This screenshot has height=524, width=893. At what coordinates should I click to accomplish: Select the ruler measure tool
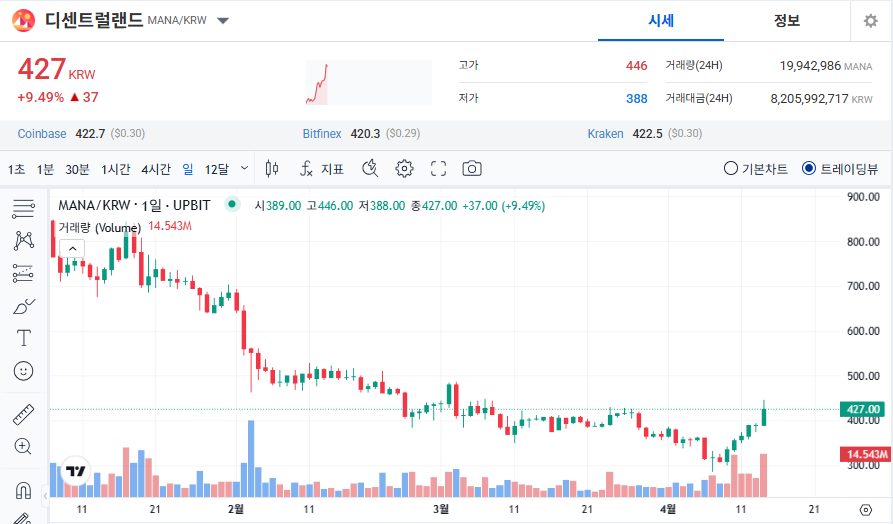[23, 415]
